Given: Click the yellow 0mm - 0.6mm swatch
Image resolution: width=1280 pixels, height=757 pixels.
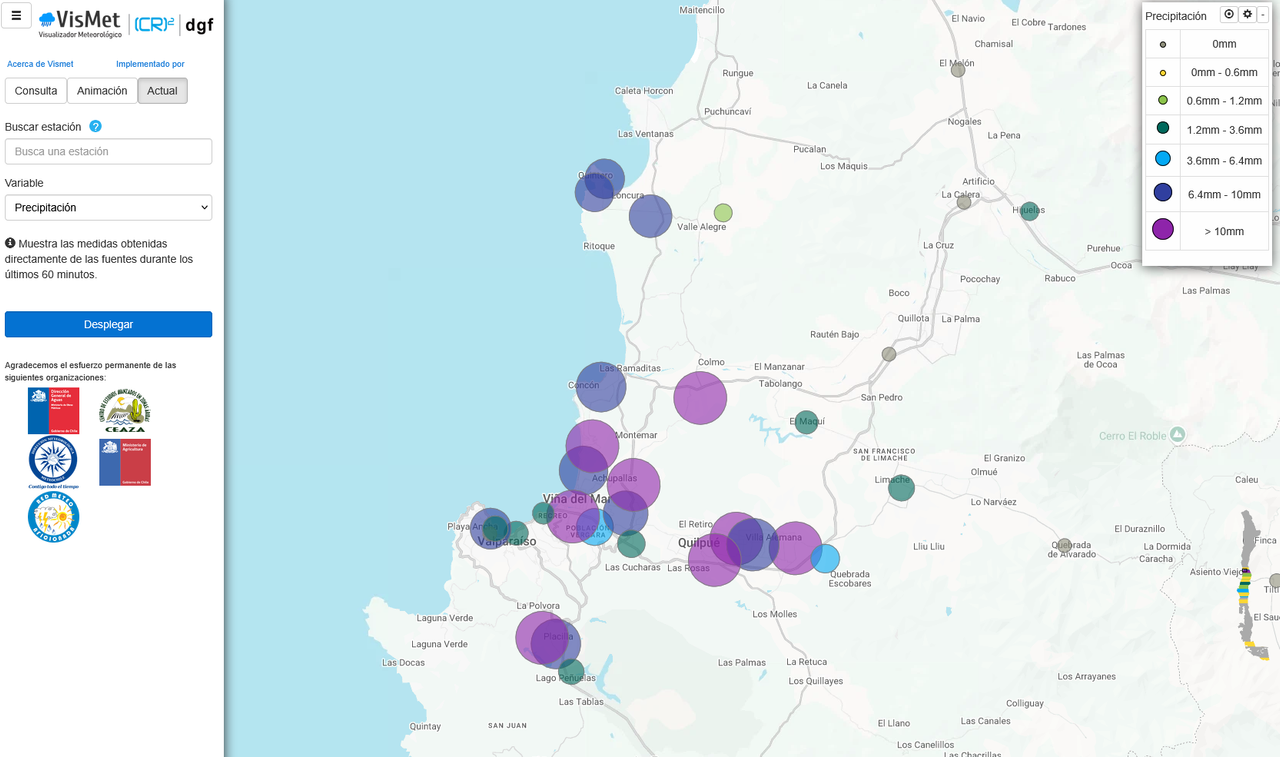Looking at the screenshot, I should (1163, 73).
